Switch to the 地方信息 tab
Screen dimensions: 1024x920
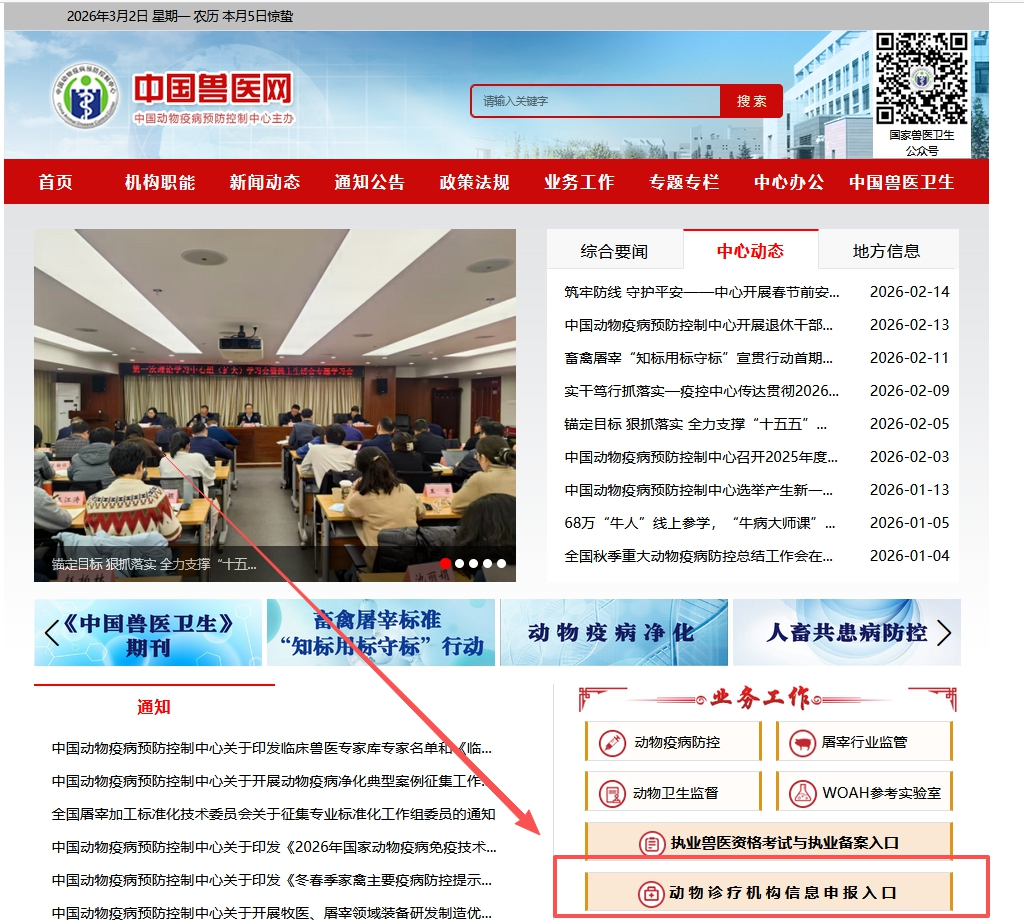point(886,251)
